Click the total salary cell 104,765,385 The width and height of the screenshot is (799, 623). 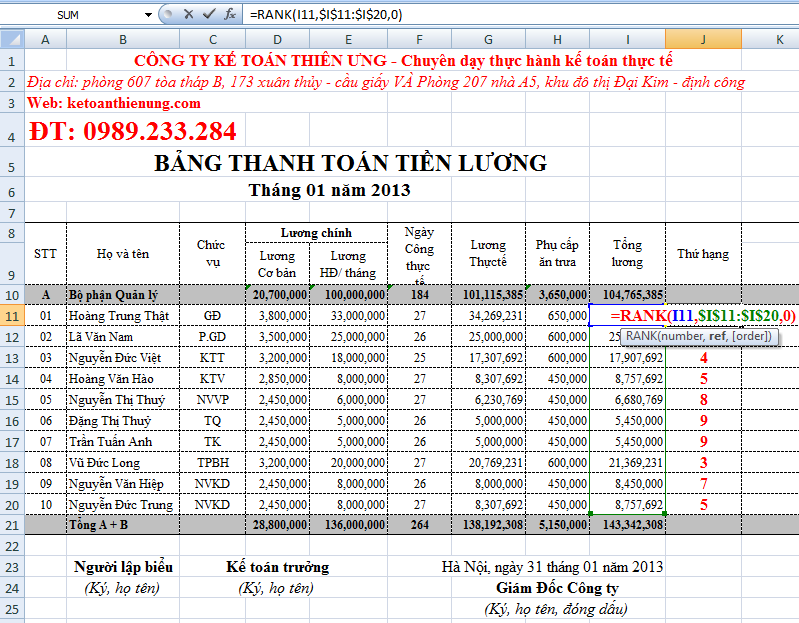pos(627,295)
